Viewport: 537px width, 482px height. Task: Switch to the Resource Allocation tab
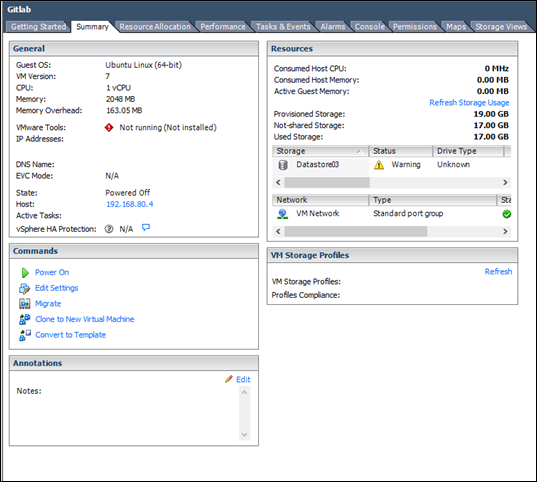pyautogui.click(x=155, y=27)
